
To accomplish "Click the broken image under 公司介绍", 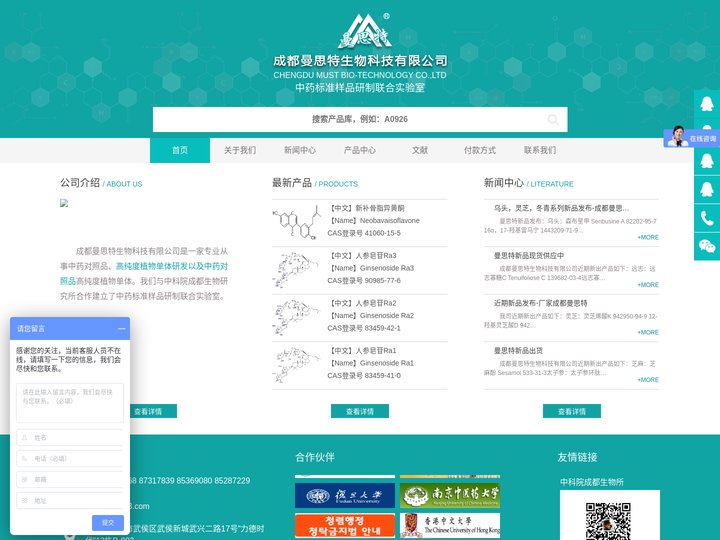I will 64,203.
